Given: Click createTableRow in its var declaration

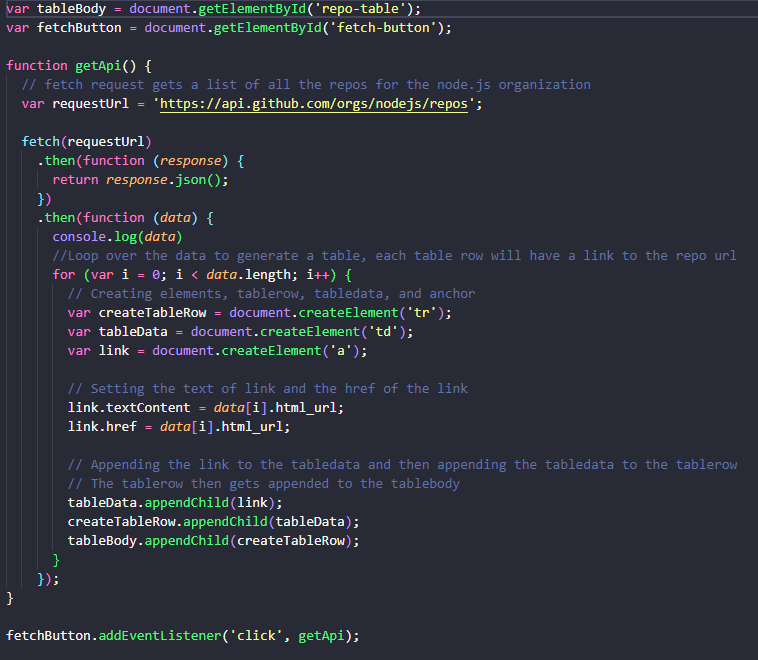Looking at the screenshot, I should 152,313.
